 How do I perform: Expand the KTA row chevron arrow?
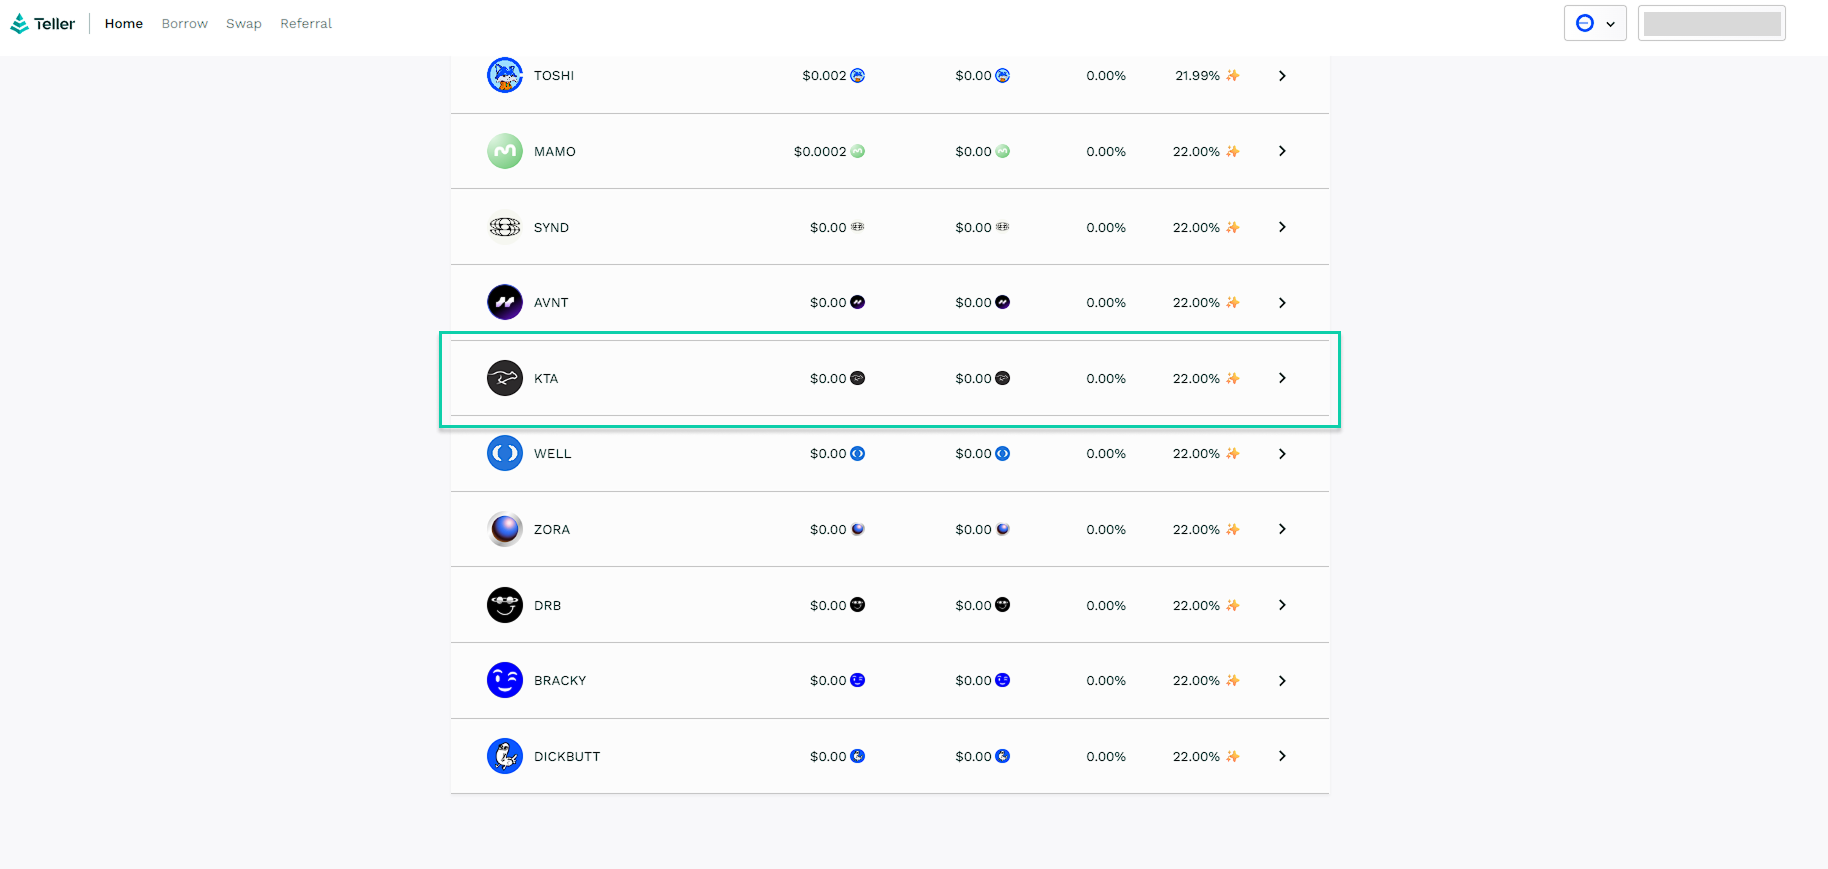[x=1282, y=378]
